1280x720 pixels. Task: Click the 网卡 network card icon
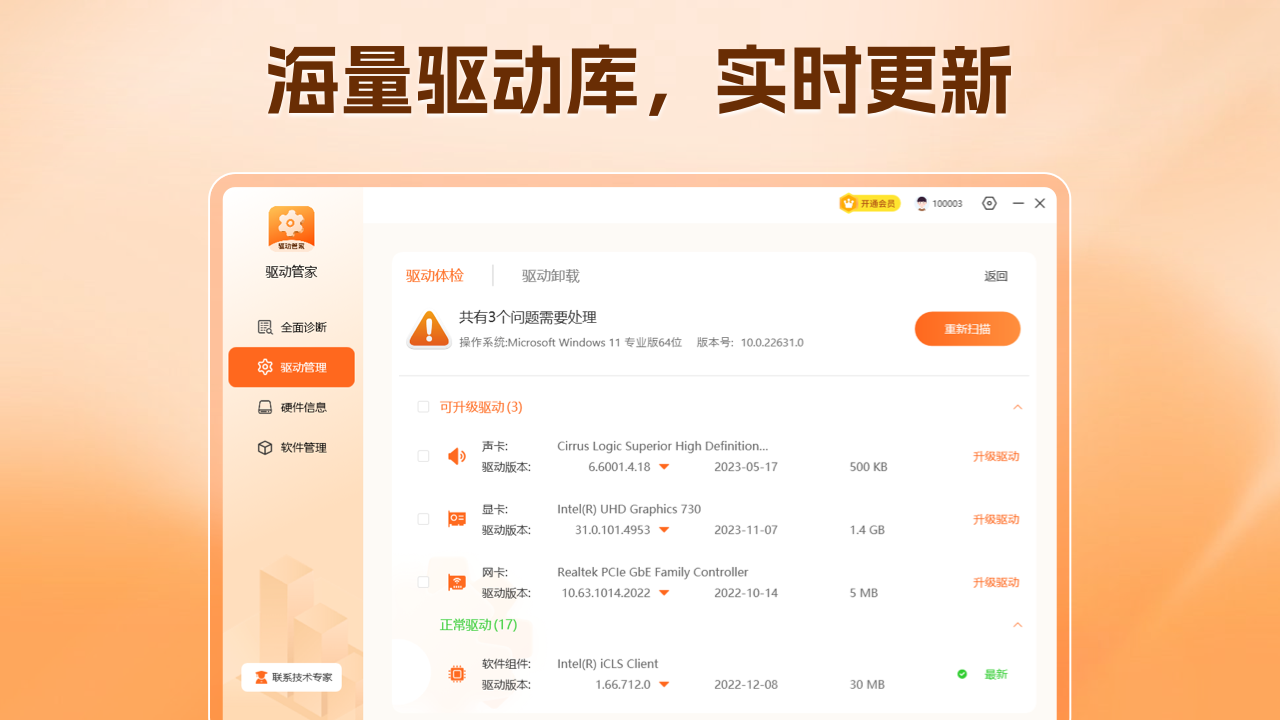click(456, 581)
